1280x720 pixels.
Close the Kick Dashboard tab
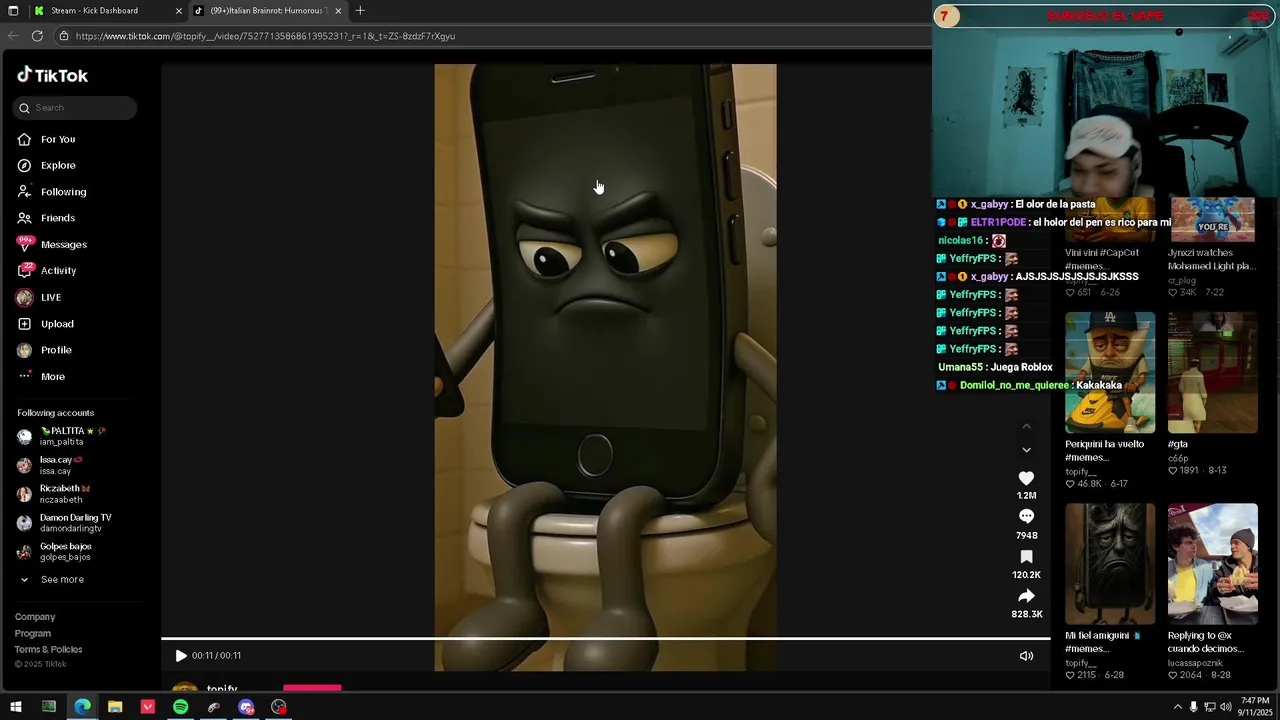[178, 11]
